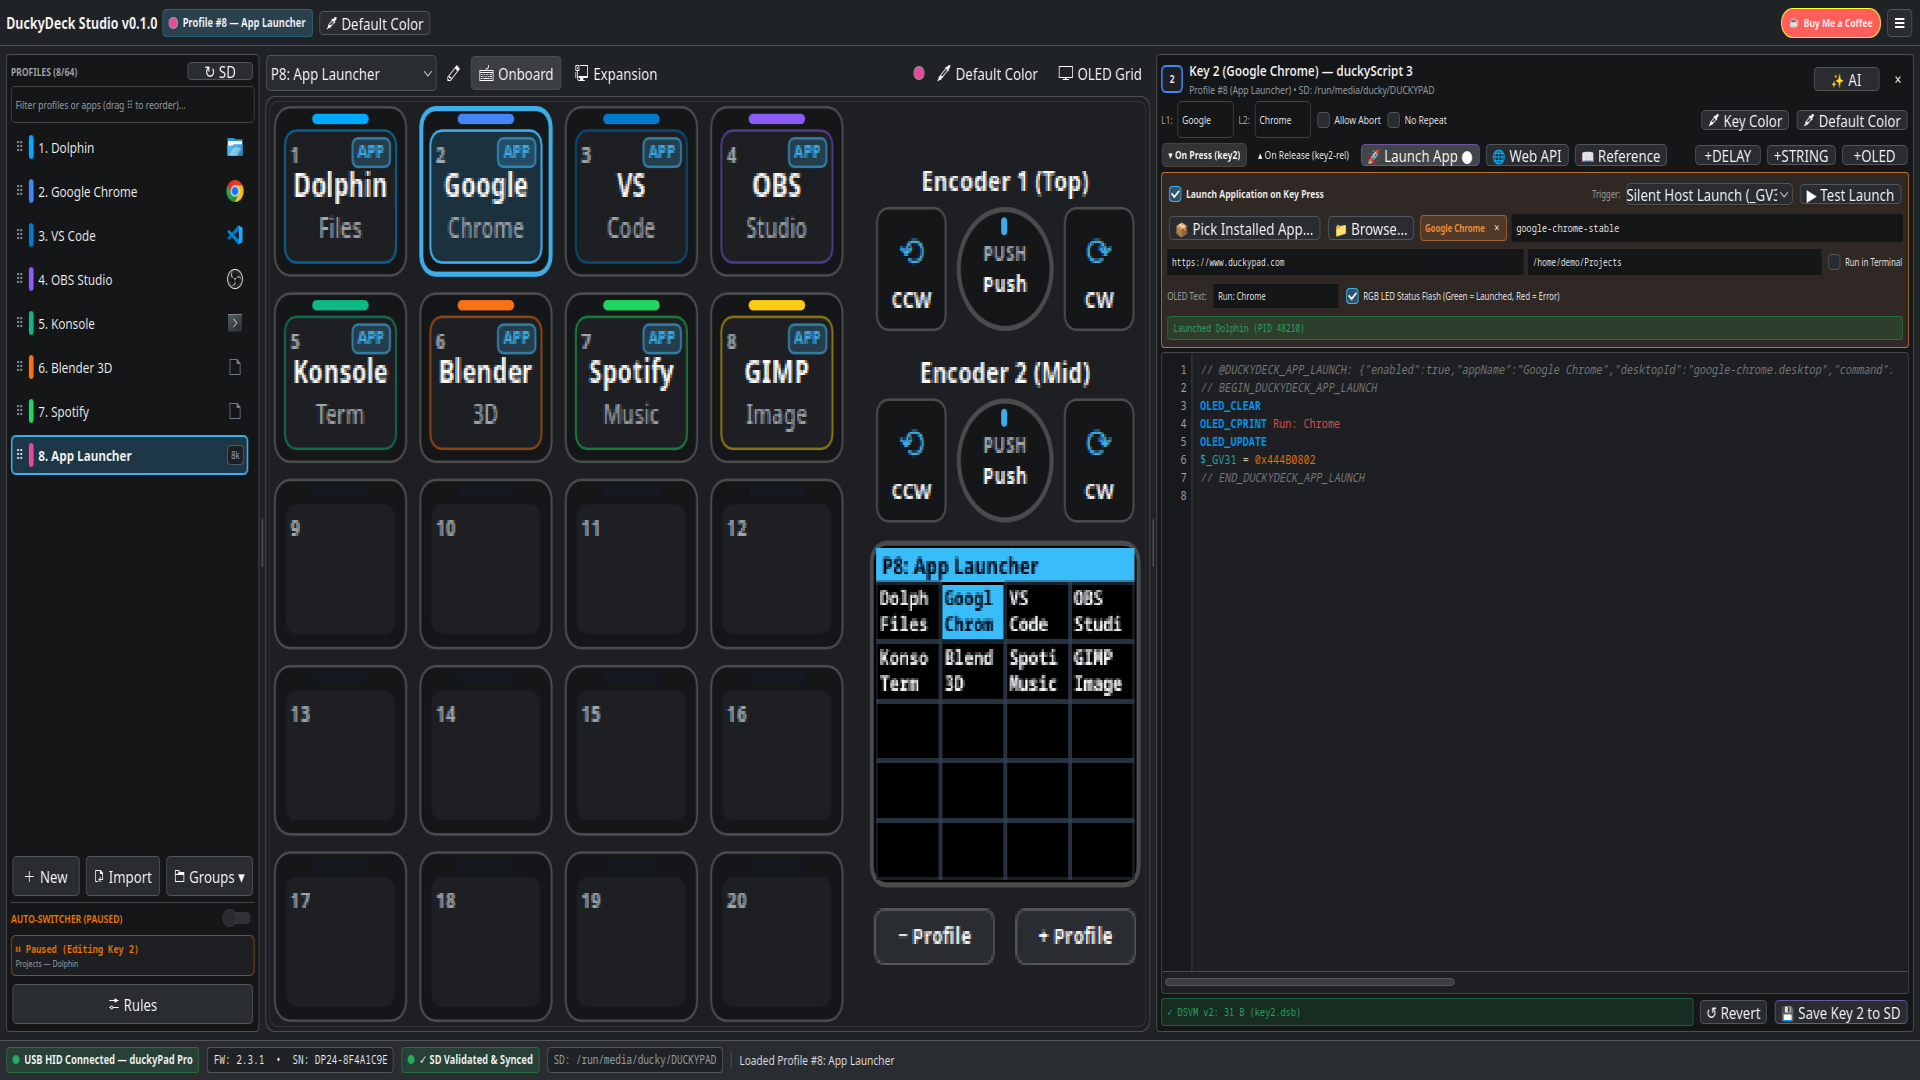Expand the Groups dropdown button

click(209, 877)
